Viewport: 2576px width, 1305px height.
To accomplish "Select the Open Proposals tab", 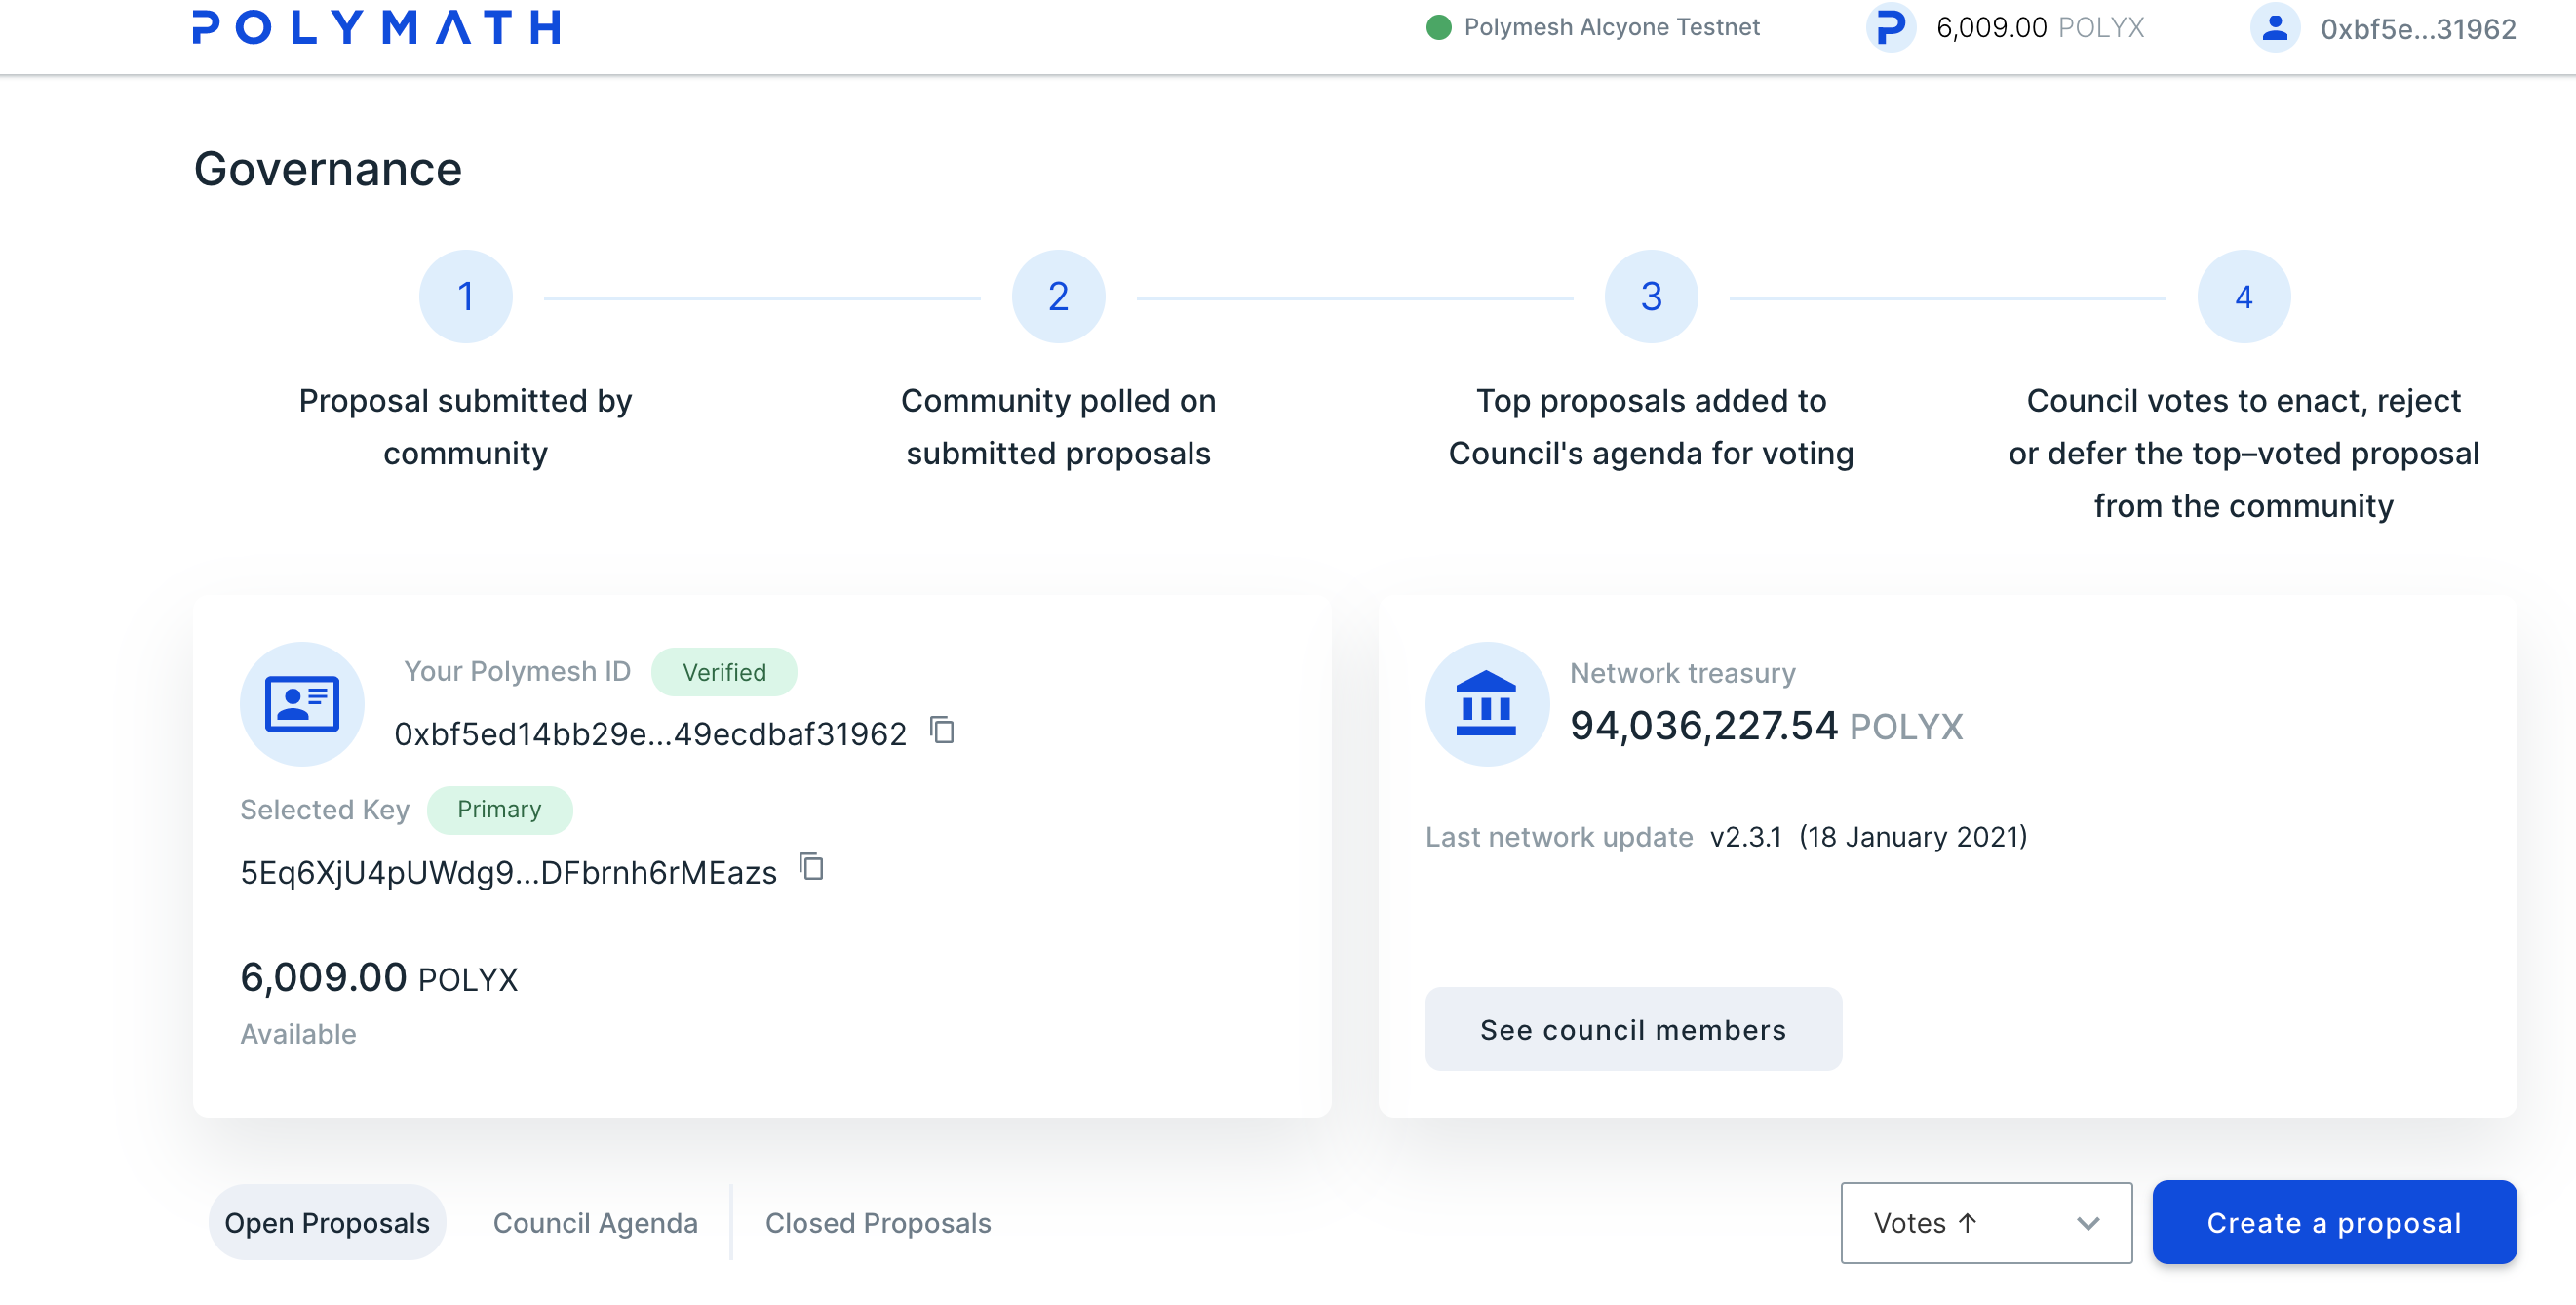I will click(326, 1222).
